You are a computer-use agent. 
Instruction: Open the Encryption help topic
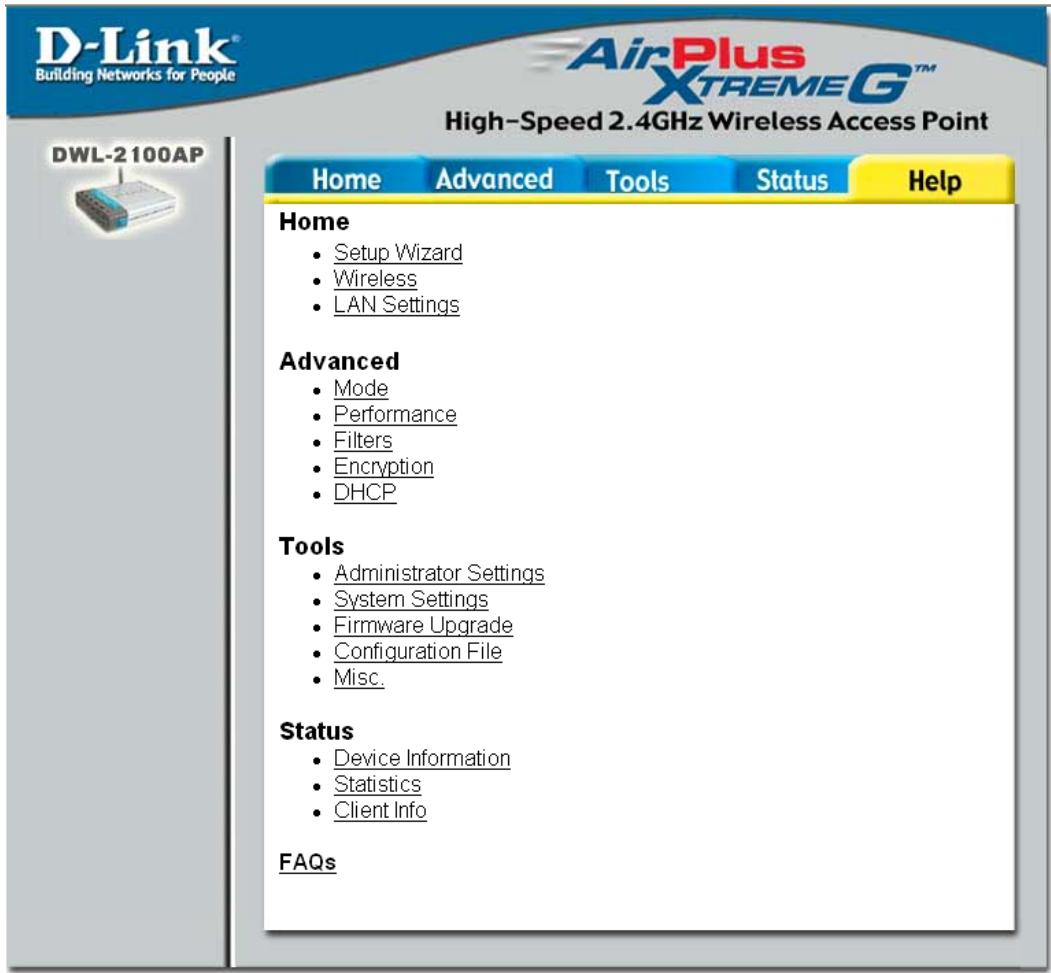(x=383, y=467)
